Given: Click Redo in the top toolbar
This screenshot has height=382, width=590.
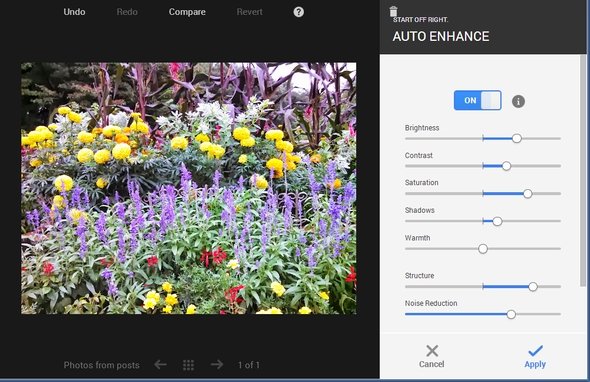Looking at the screenshot, I should pos(127,12).
